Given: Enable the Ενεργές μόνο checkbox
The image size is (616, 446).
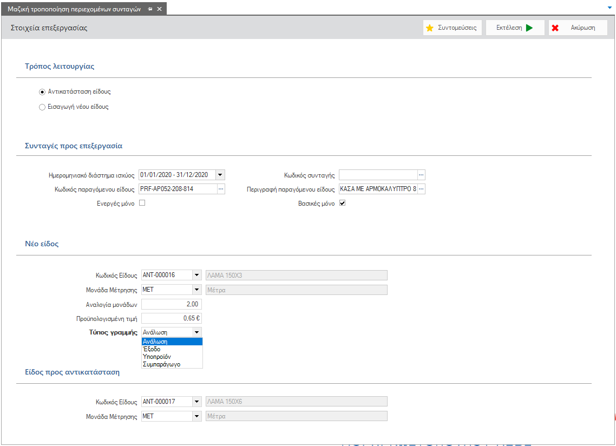Looking at the screenshot, I should click(142, 203).
